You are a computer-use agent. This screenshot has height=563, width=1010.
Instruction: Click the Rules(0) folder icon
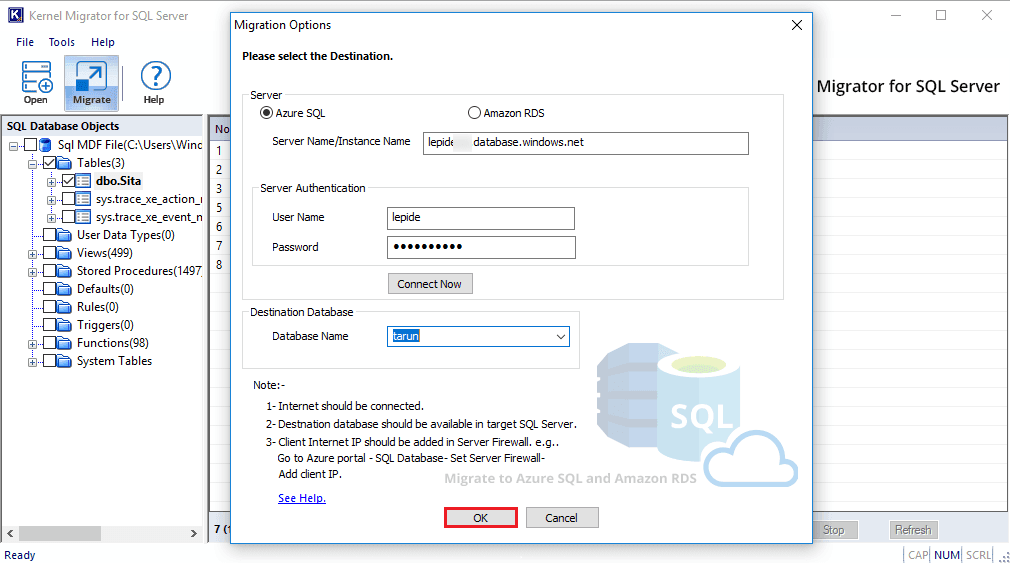[x=64, y=307]
